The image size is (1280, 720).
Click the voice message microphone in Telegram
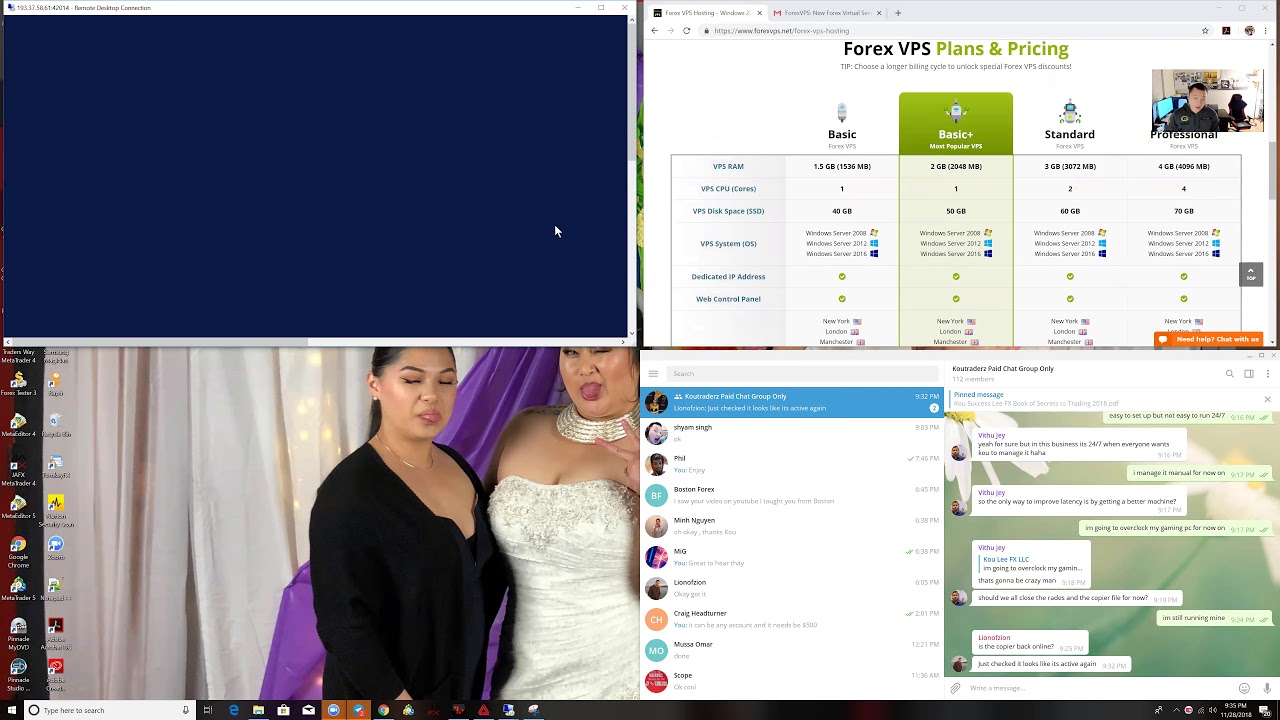[x=1267, y=688]
